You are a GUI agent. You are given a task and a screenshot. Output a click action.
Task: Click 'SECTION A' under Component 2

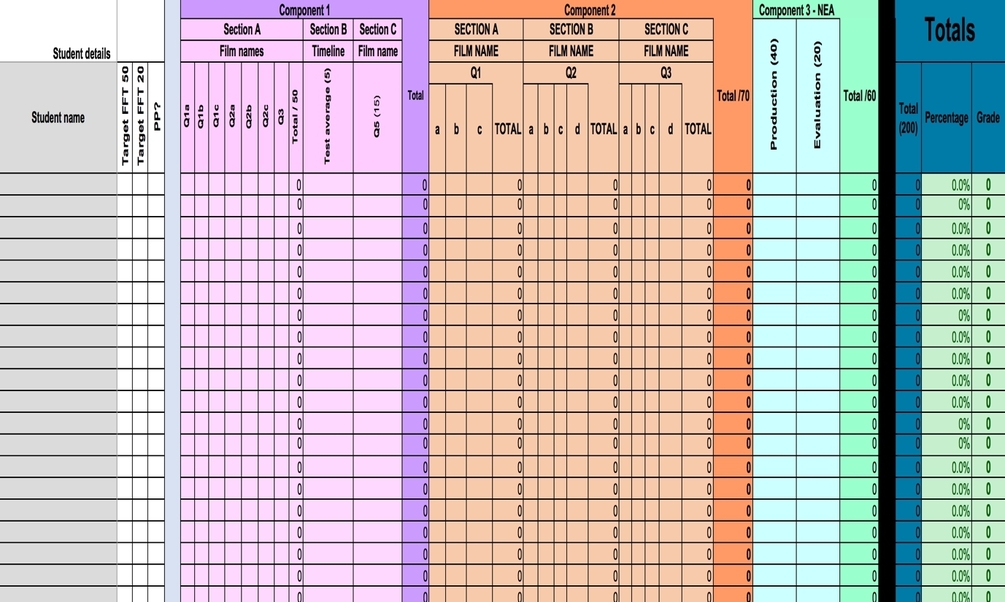coord(476,29)
